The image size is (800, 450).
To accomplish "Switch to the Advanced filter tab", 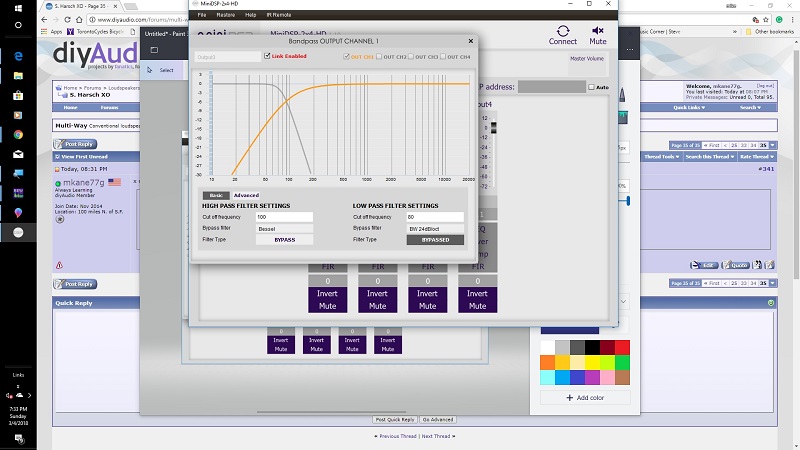I will click(246, 195).
